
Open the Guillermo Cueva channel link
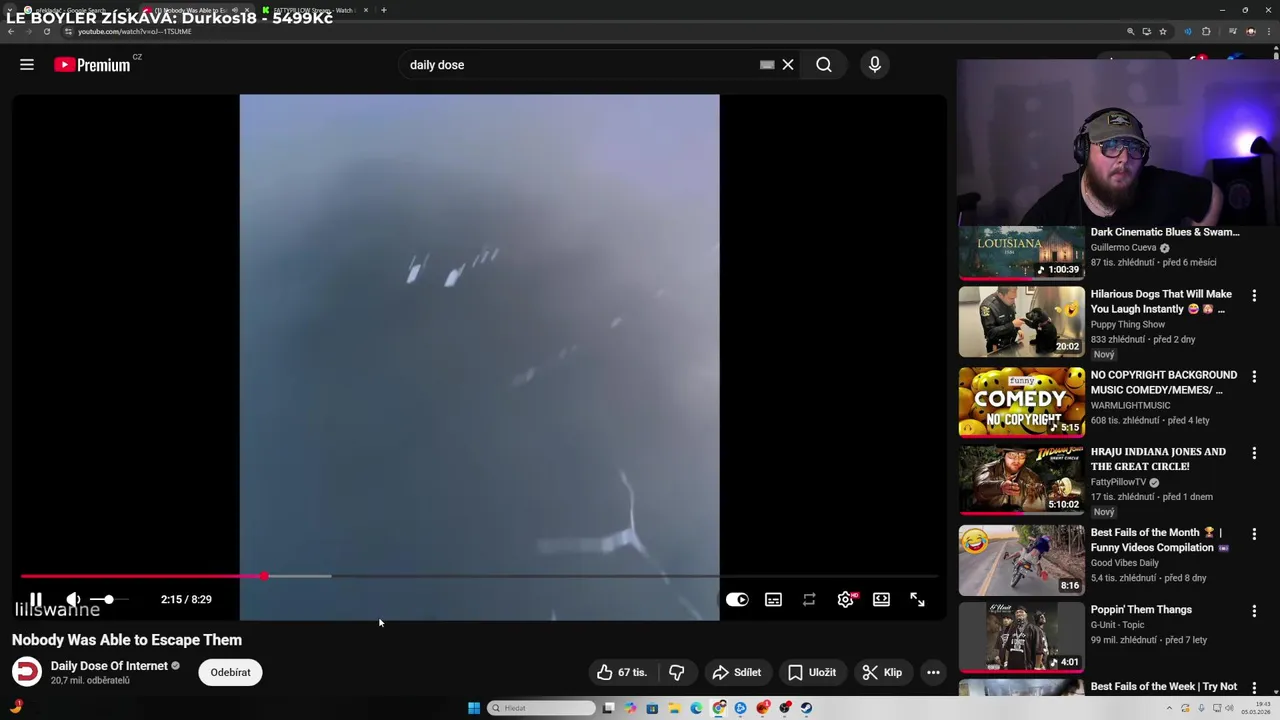click(1123, 247)
